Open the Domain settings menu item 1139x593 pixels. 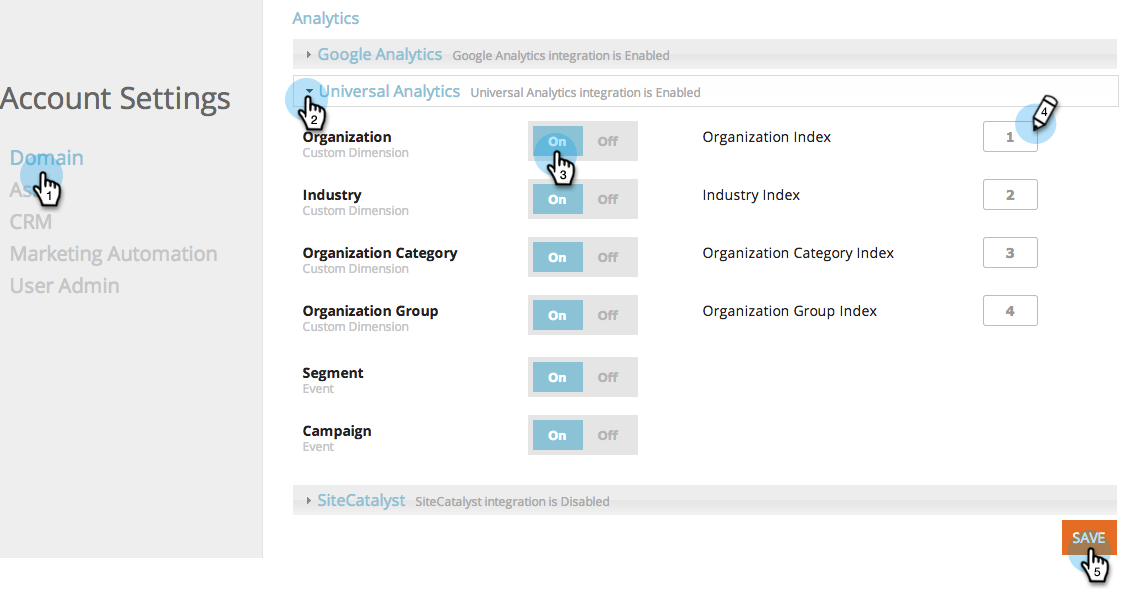pos(46,158)
